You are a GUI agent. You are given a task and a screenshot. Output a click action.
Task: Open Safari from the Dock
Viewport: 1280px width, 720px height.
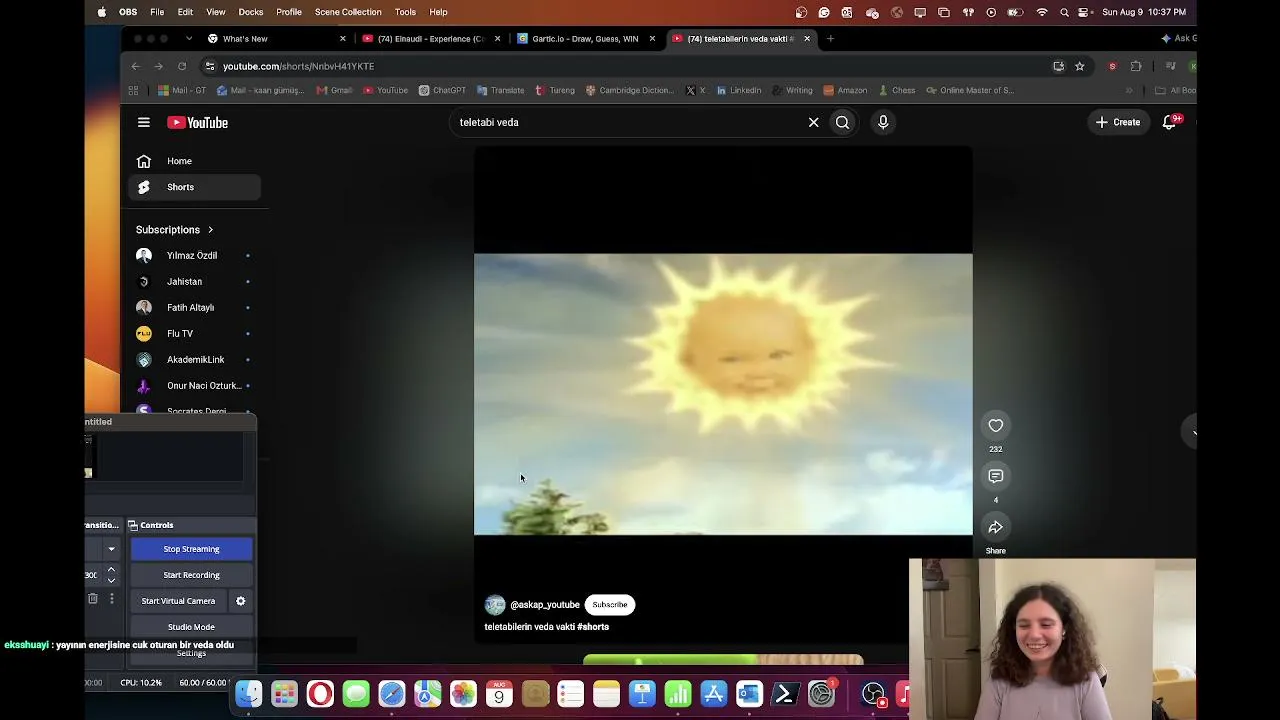392,693
